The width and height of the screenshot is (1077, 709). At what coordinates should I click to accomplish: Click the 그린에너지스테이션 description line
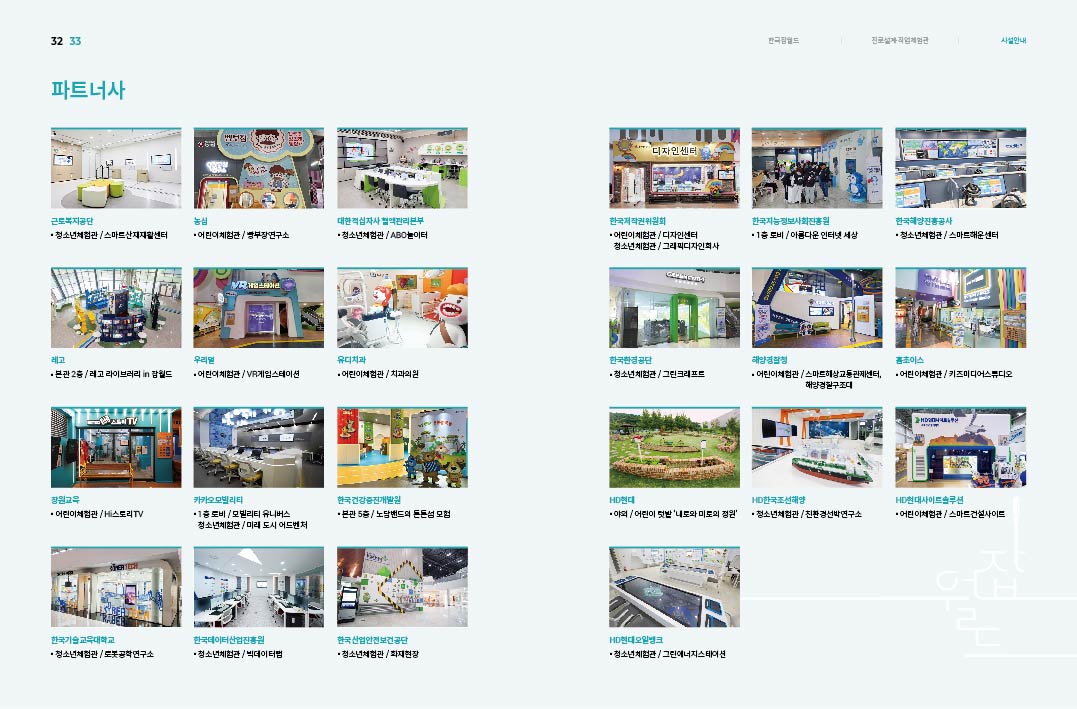[668, 654]
